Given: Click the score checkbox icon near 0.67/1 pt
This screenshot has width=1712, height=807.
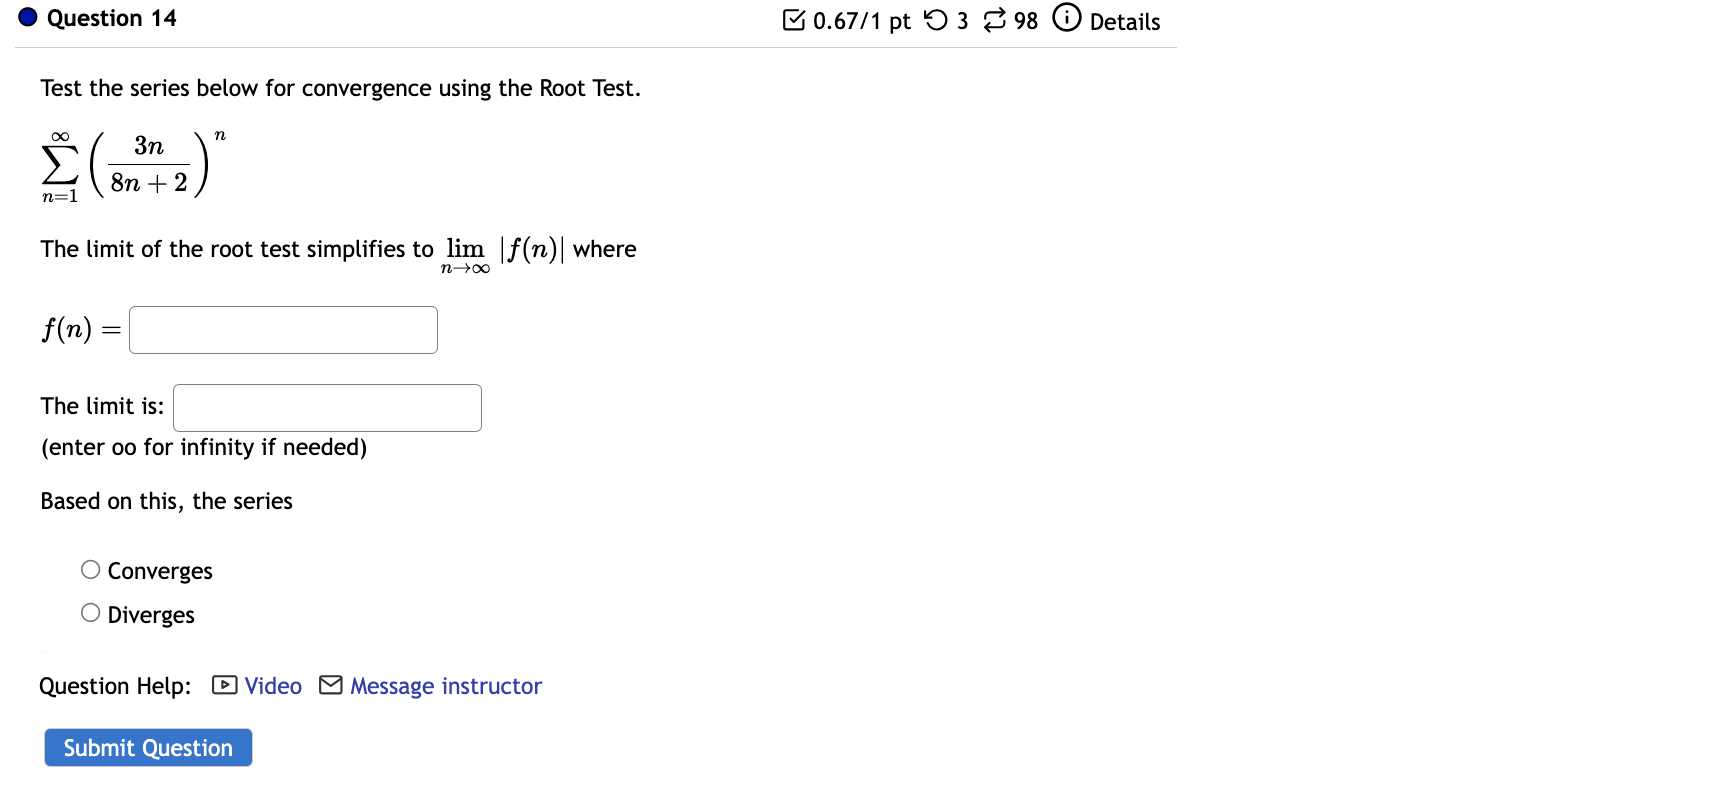Looking at the screenshot, I should (x=795, y=20).
